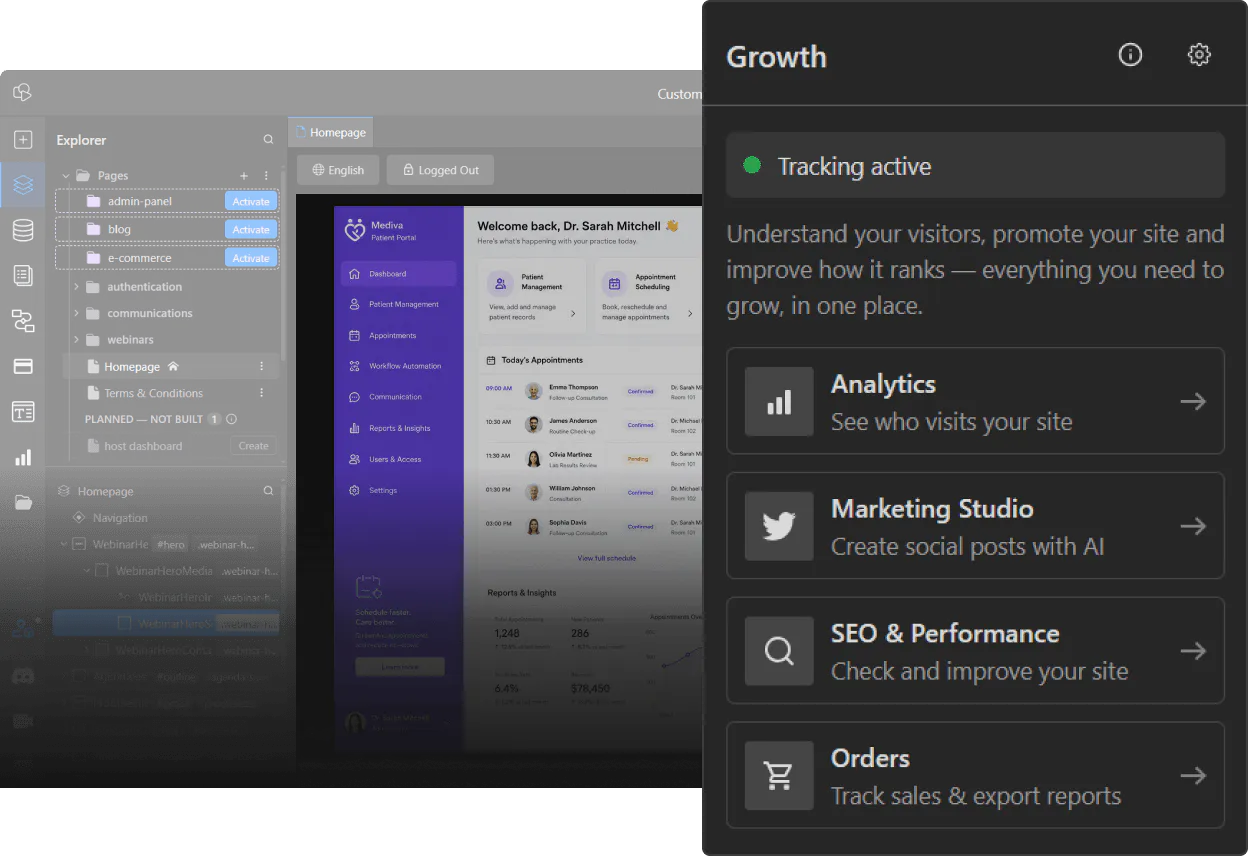1248x856 pixels.
Task: Open the English language selector
Action: pos(338,170)
